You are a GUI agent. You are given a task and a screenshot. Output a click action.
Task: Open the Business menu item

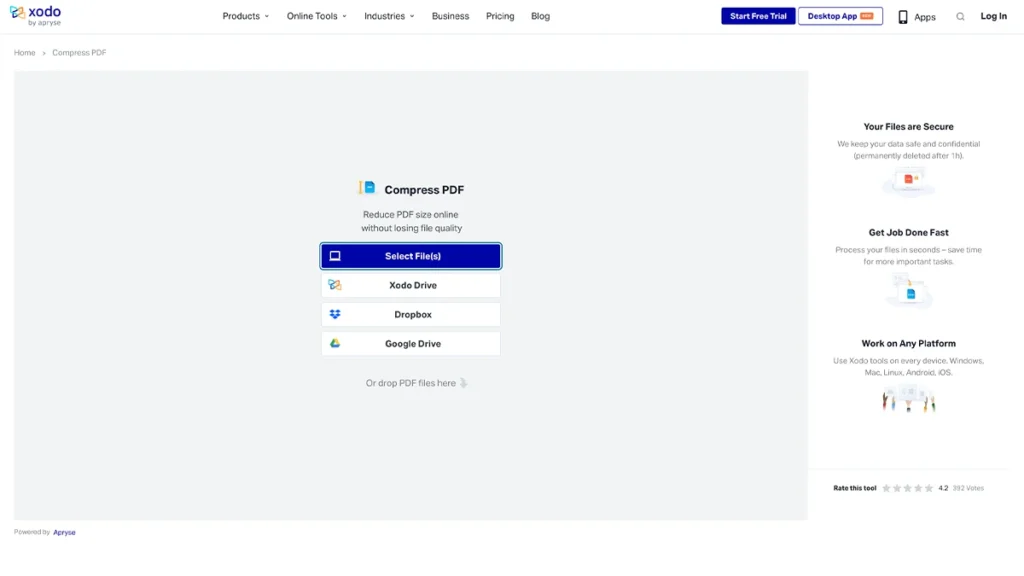coord(450,16)
